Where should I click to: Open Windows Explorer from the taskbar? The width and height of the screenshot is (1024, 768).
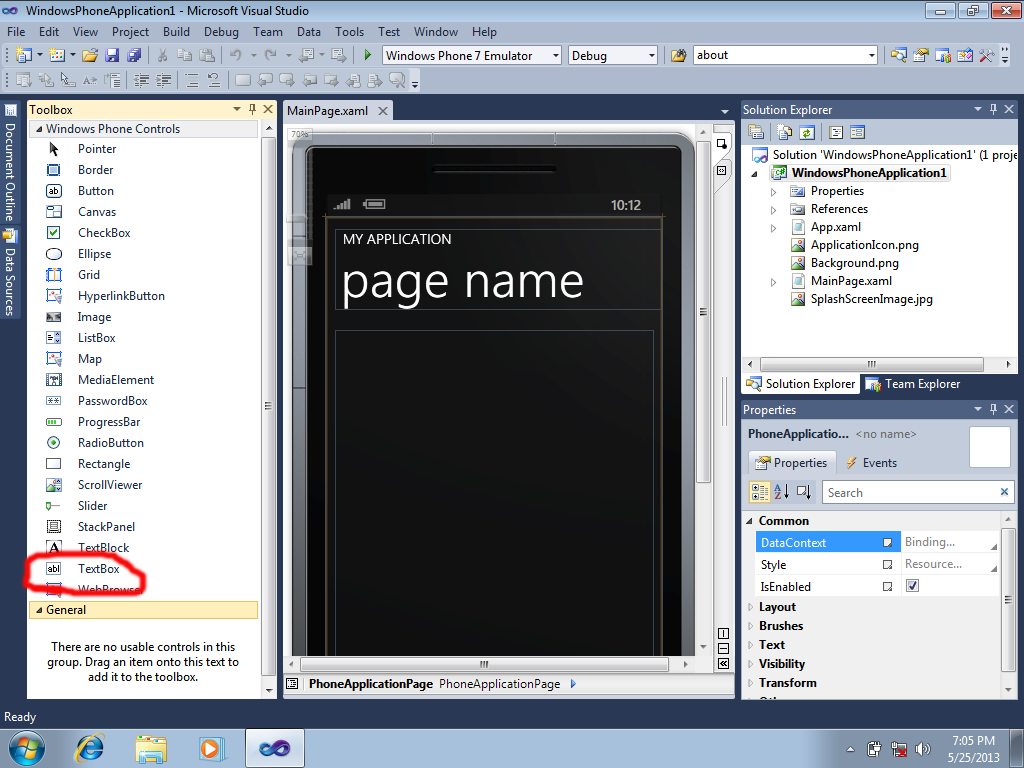[x=151, y=748]
